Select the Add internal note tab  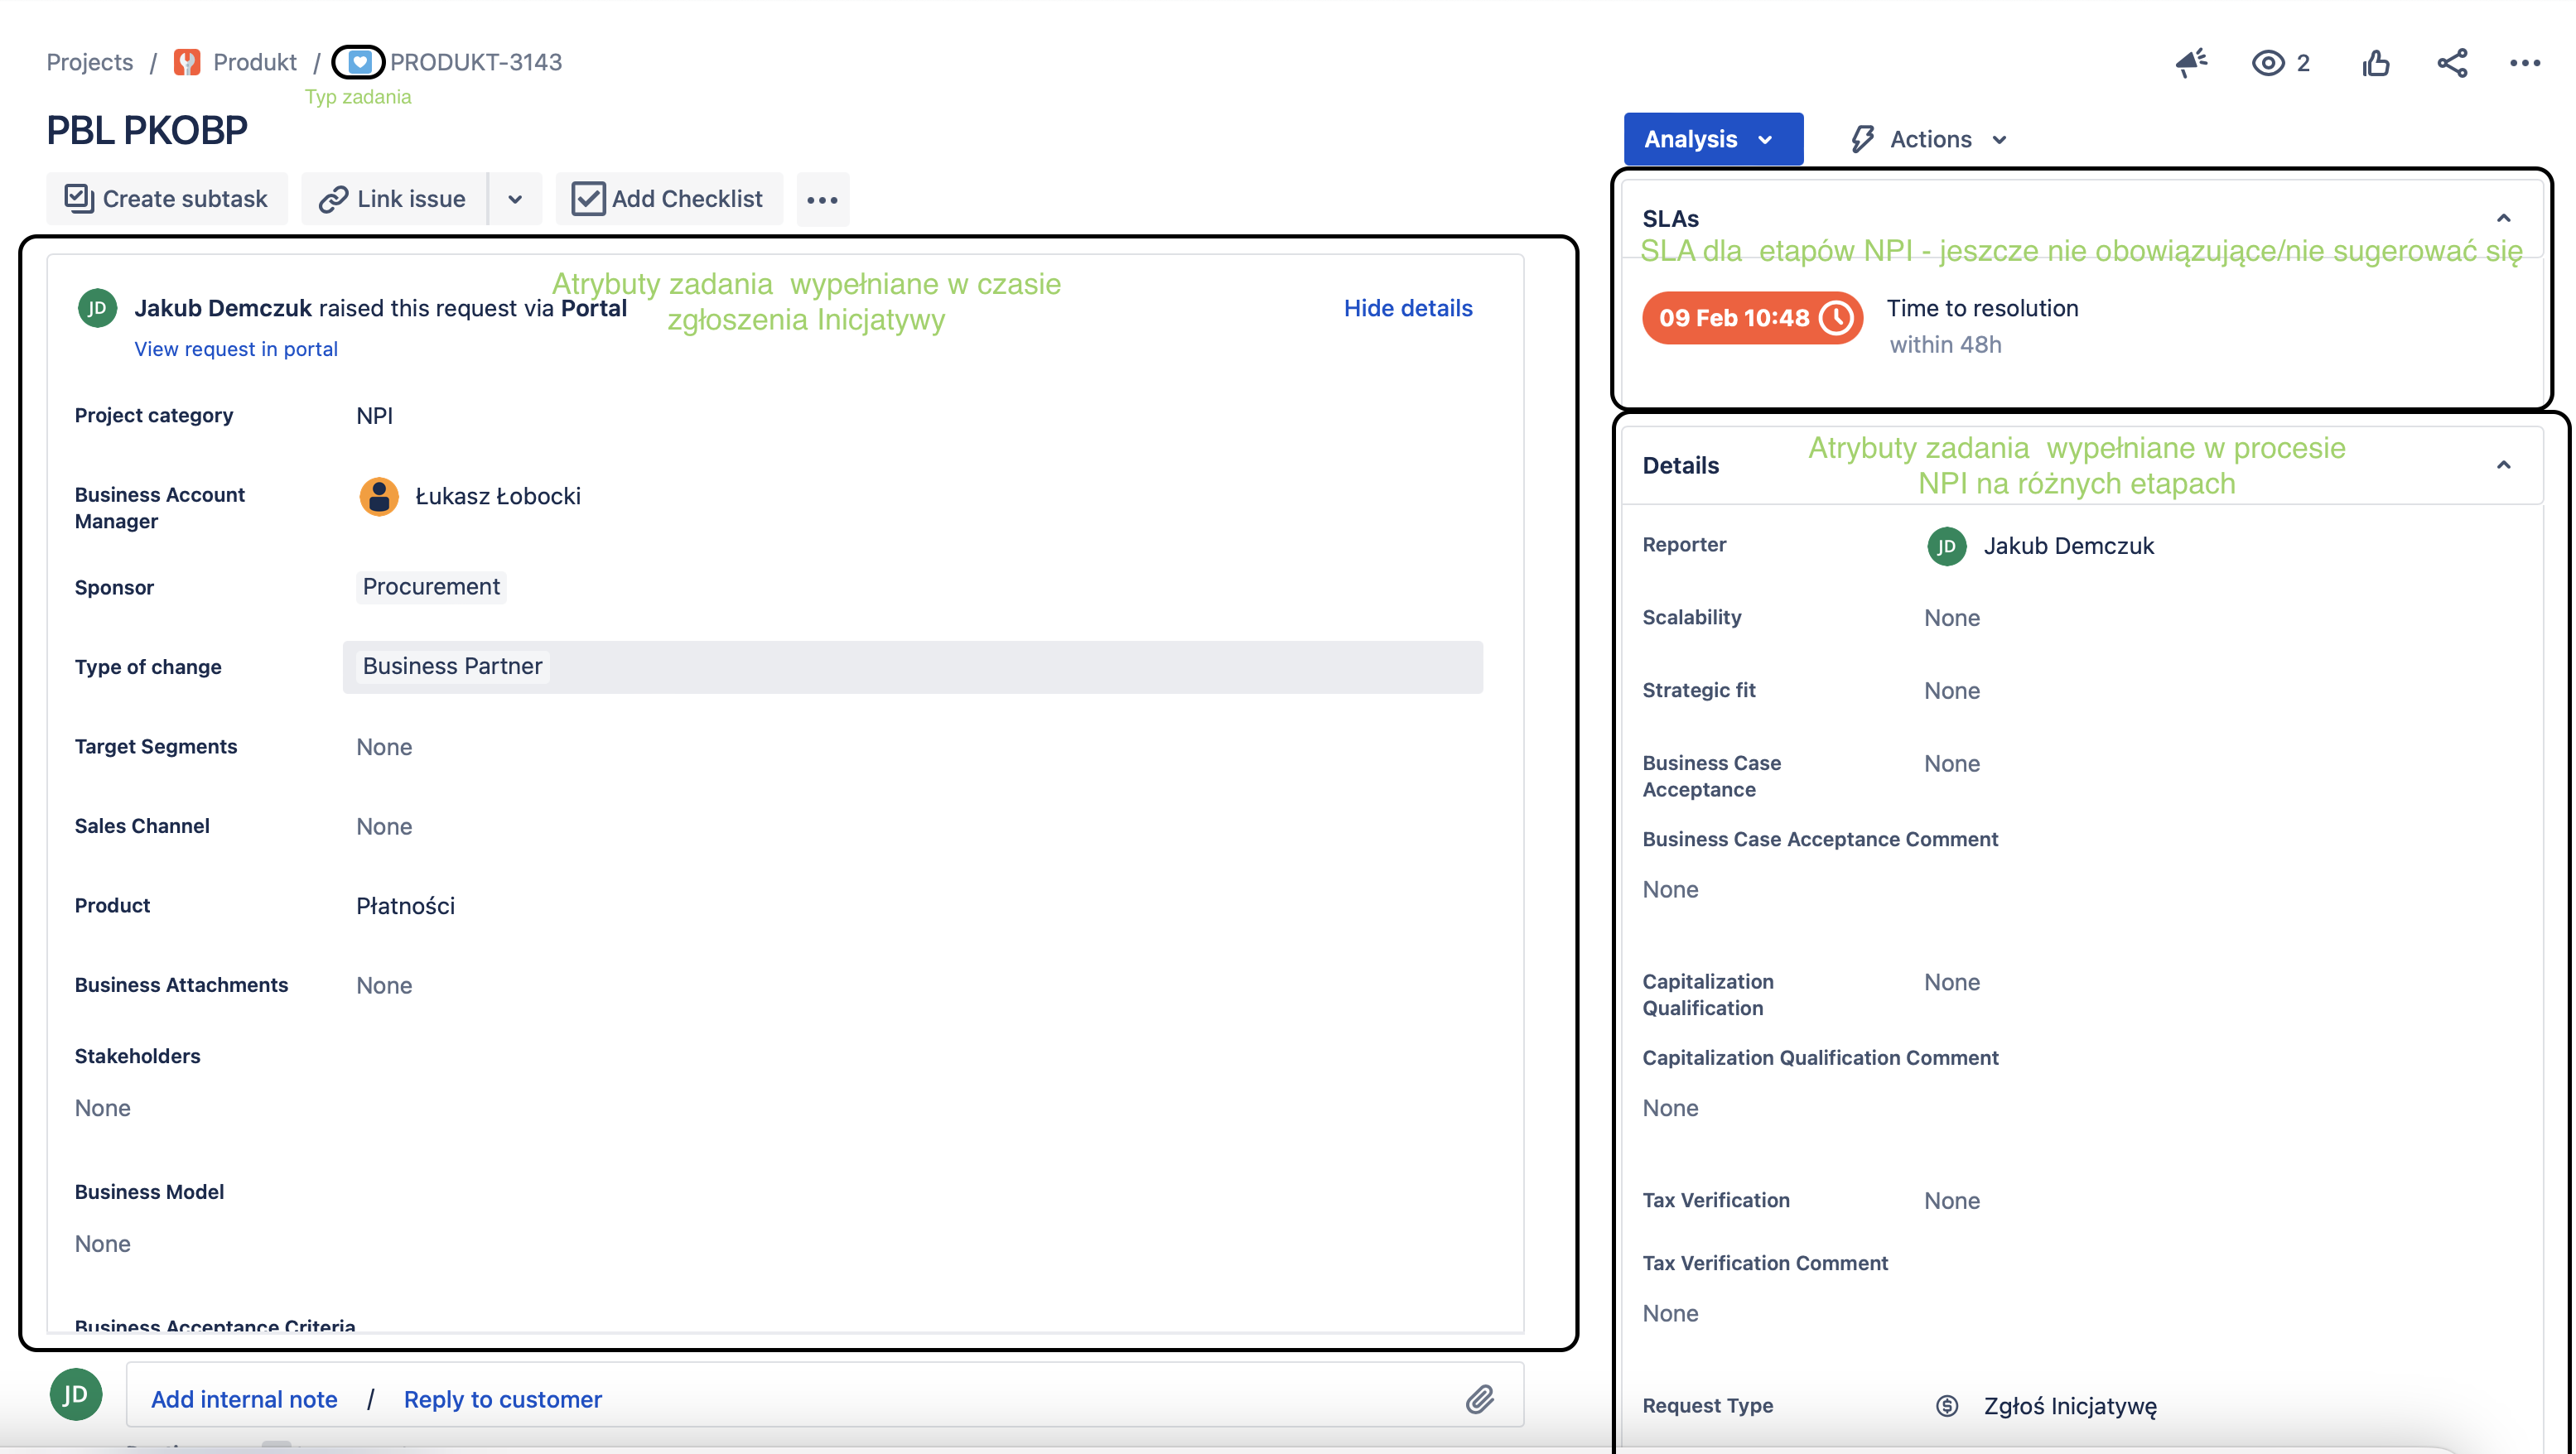click(x=243, y=1399)
